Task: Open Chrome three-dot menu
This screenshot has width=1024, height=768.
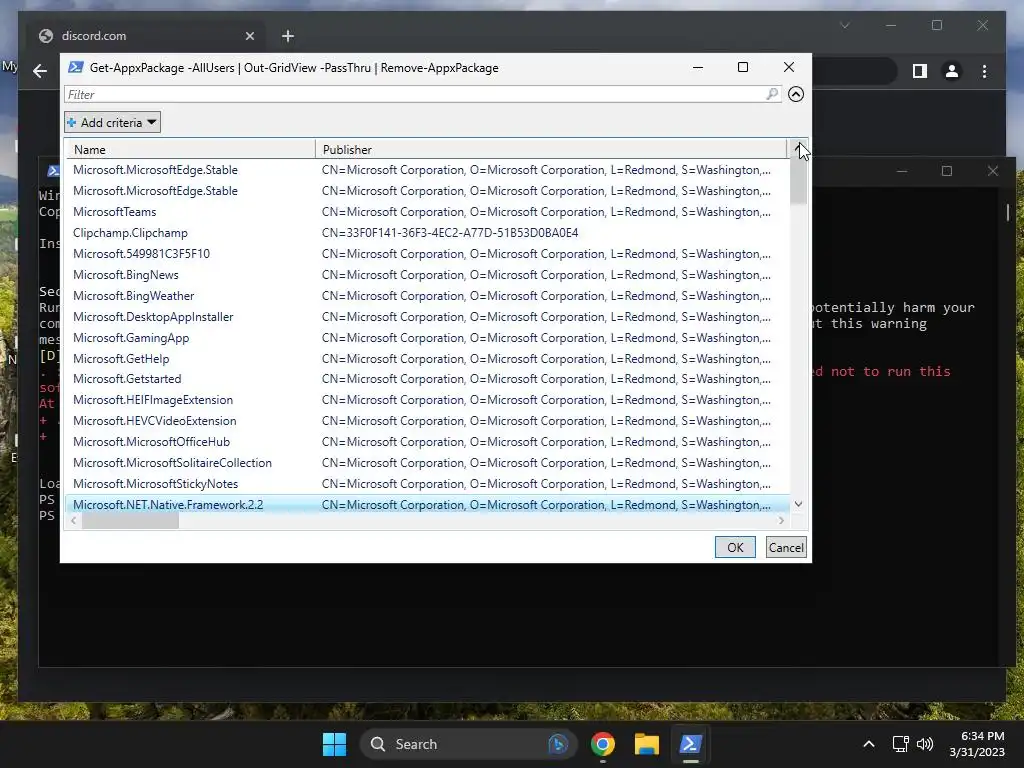Action: click(984, 71)
